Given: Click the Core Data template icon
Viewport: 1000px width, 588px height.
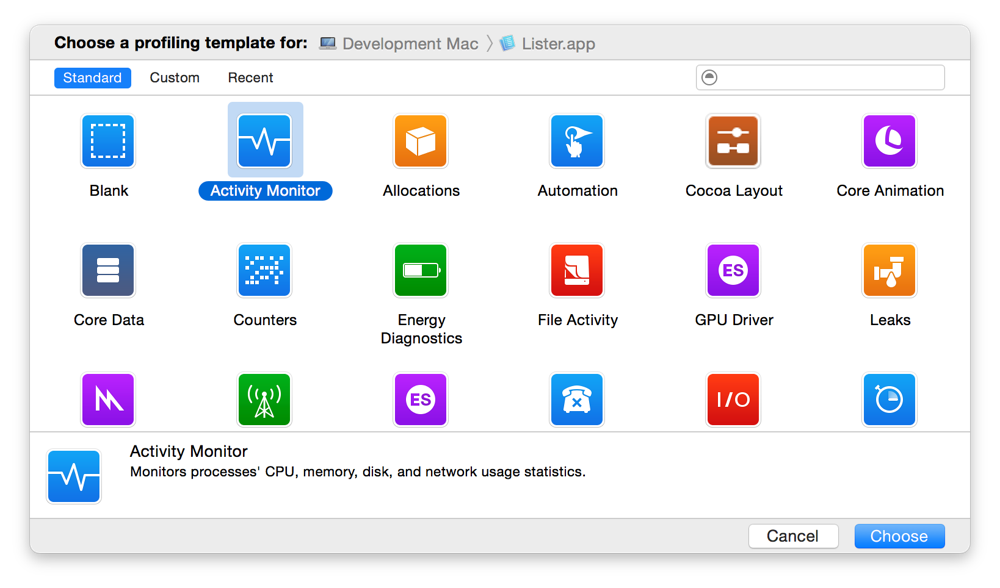Looking at the screenshot, I should point(108,271).
